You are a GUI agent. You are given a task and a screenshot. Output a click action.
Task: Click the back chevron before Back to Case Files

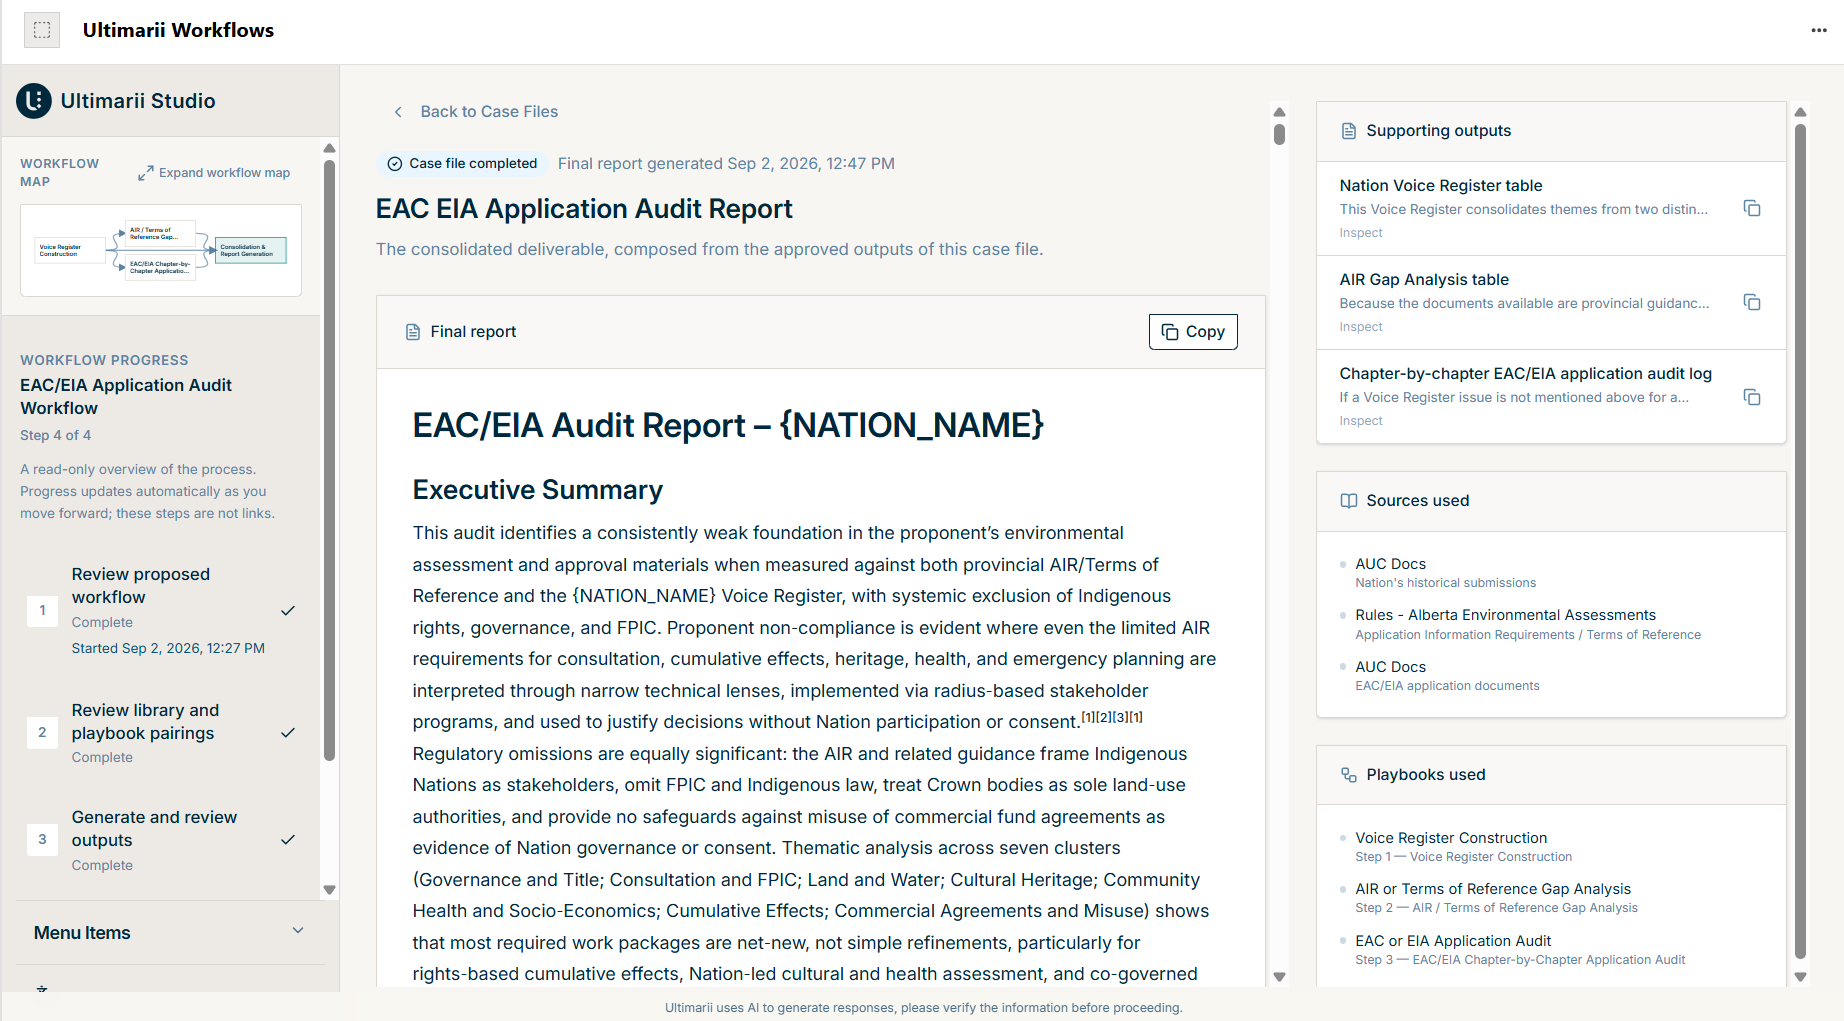pyautogui.click(x=398, y=112)
